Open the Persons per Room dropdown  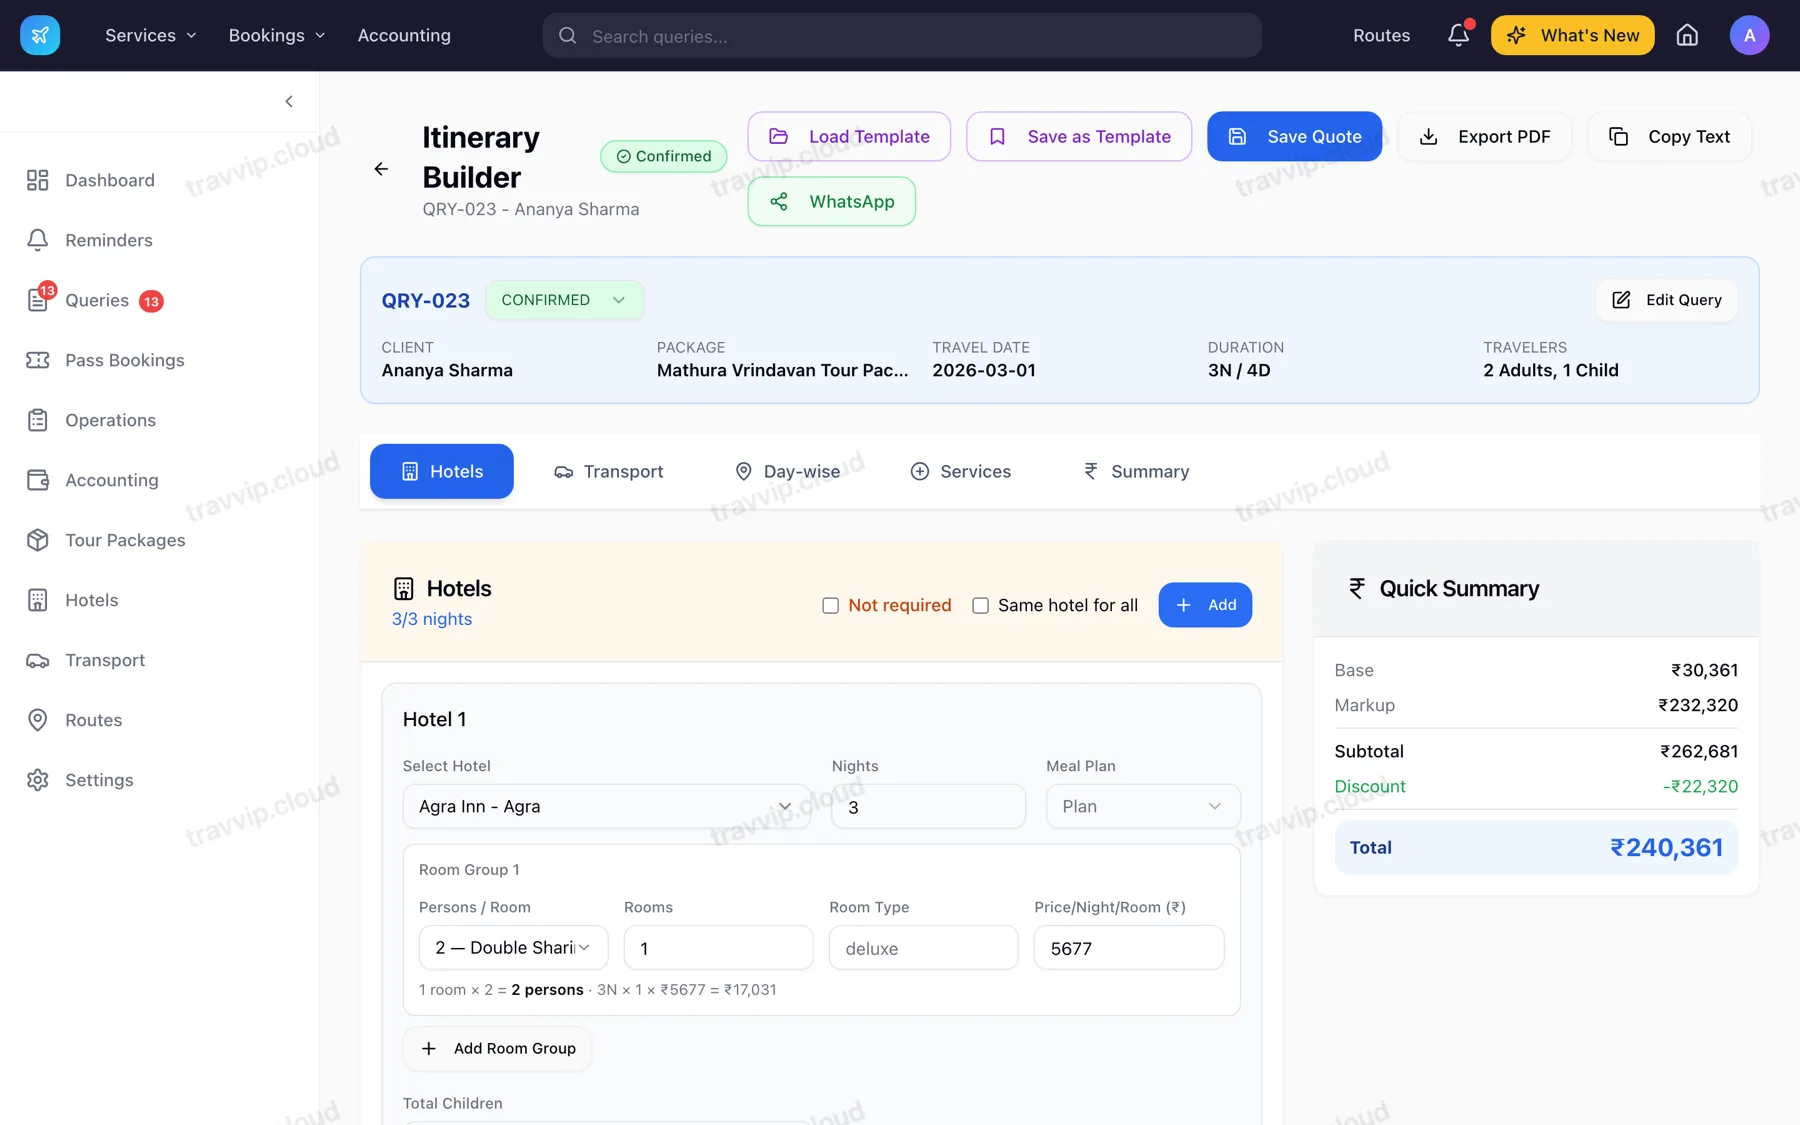pos(513,948)
